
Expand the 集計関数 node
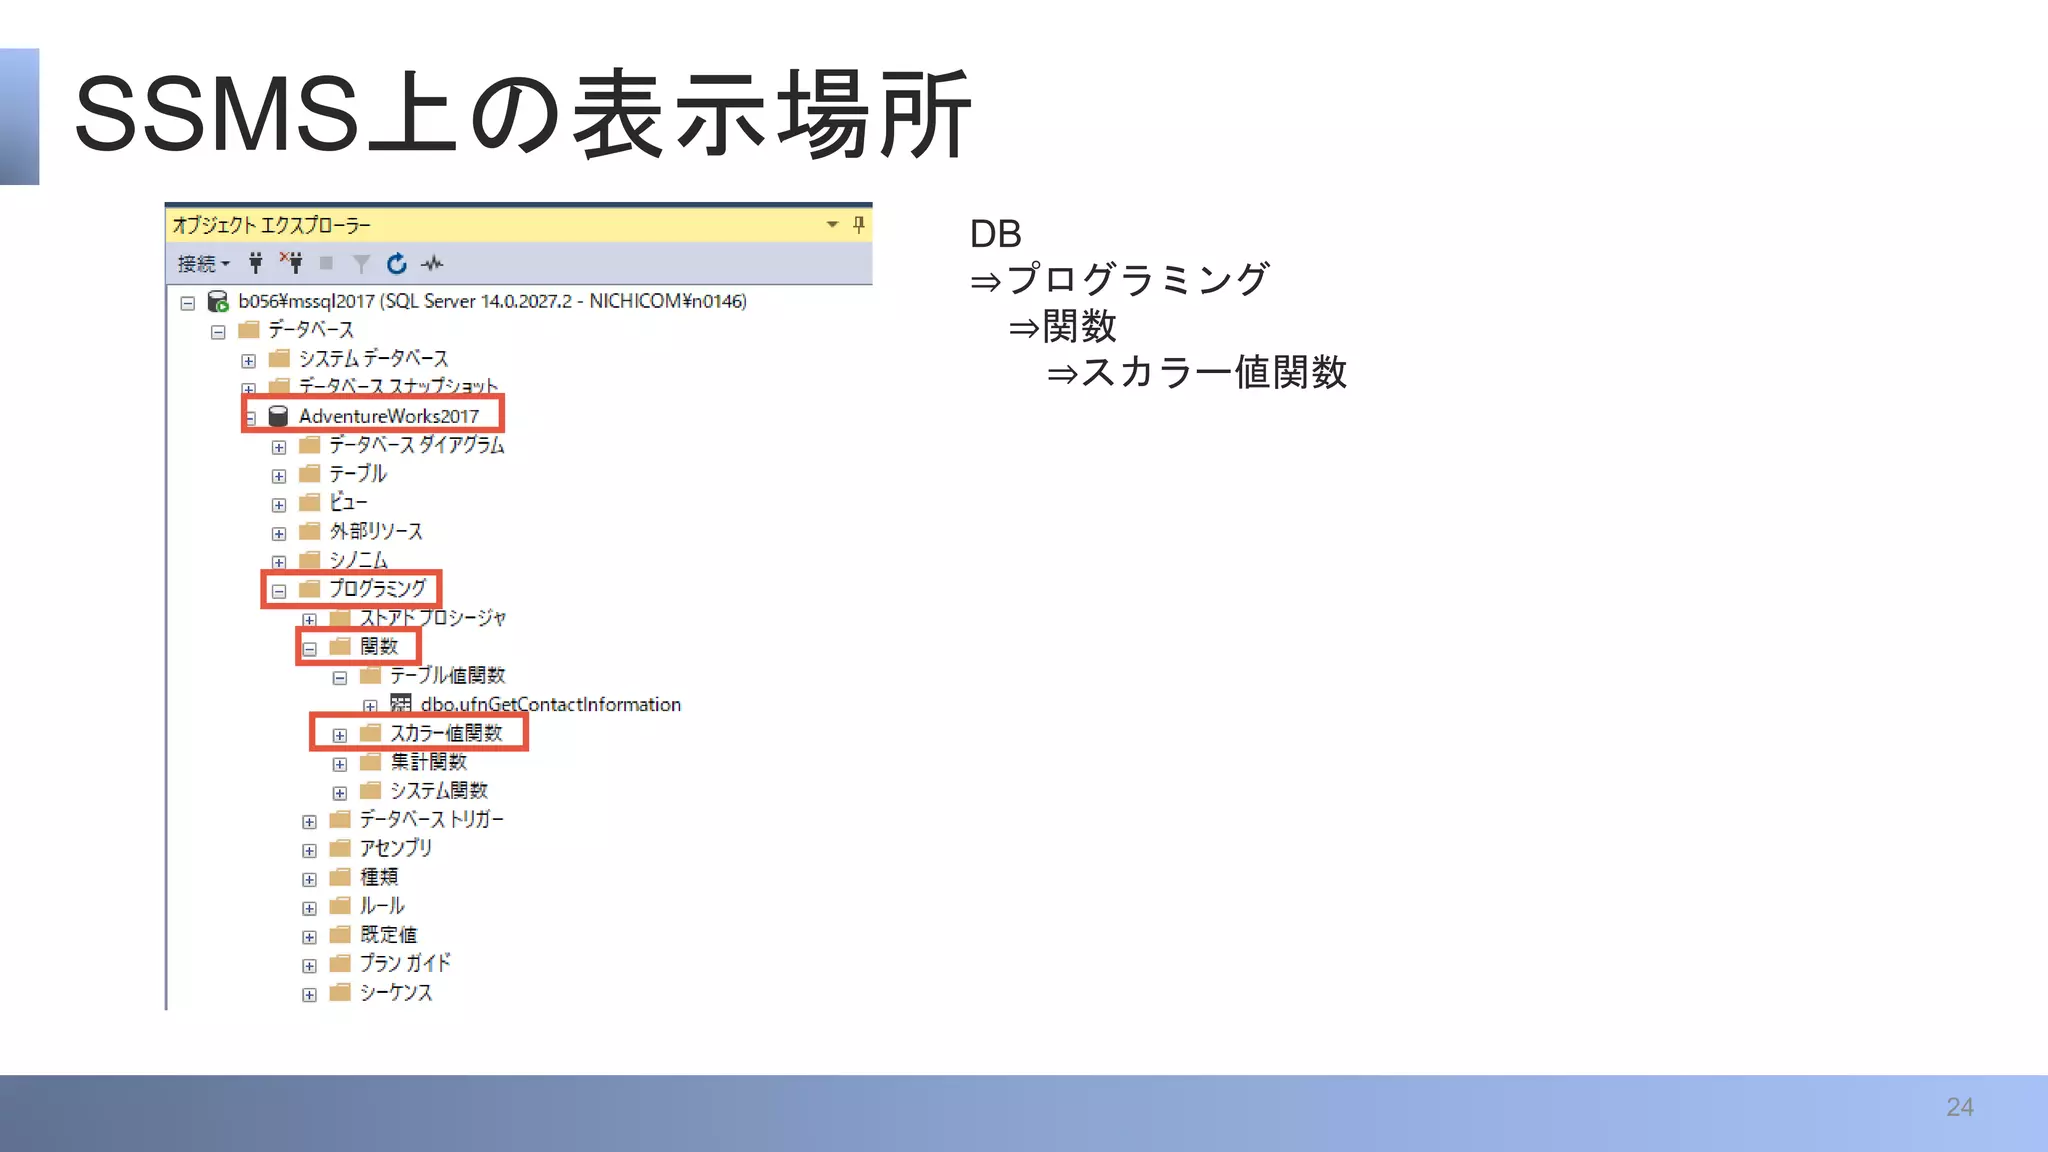[x=340, y=764]
